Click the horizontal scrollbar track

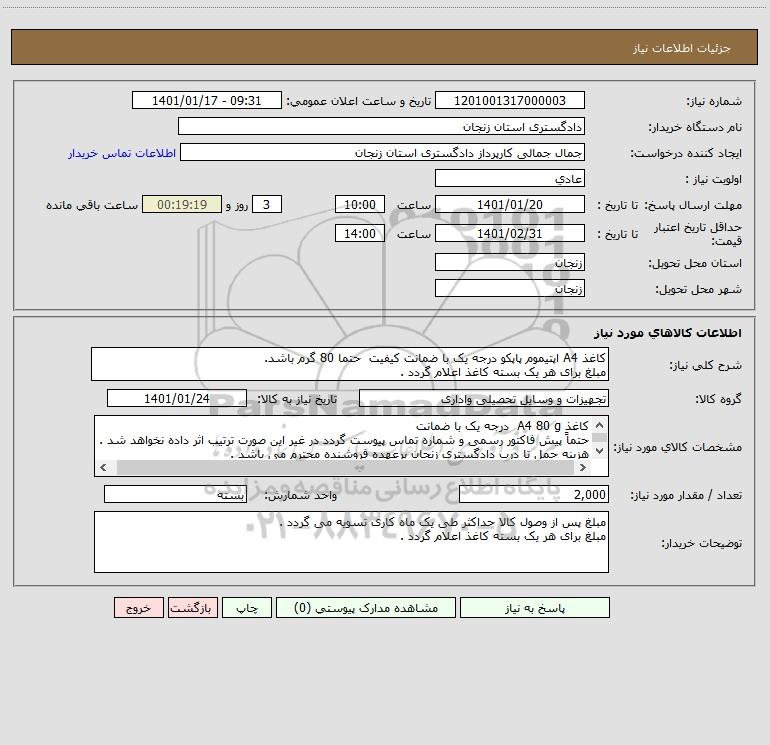[345, 468]
